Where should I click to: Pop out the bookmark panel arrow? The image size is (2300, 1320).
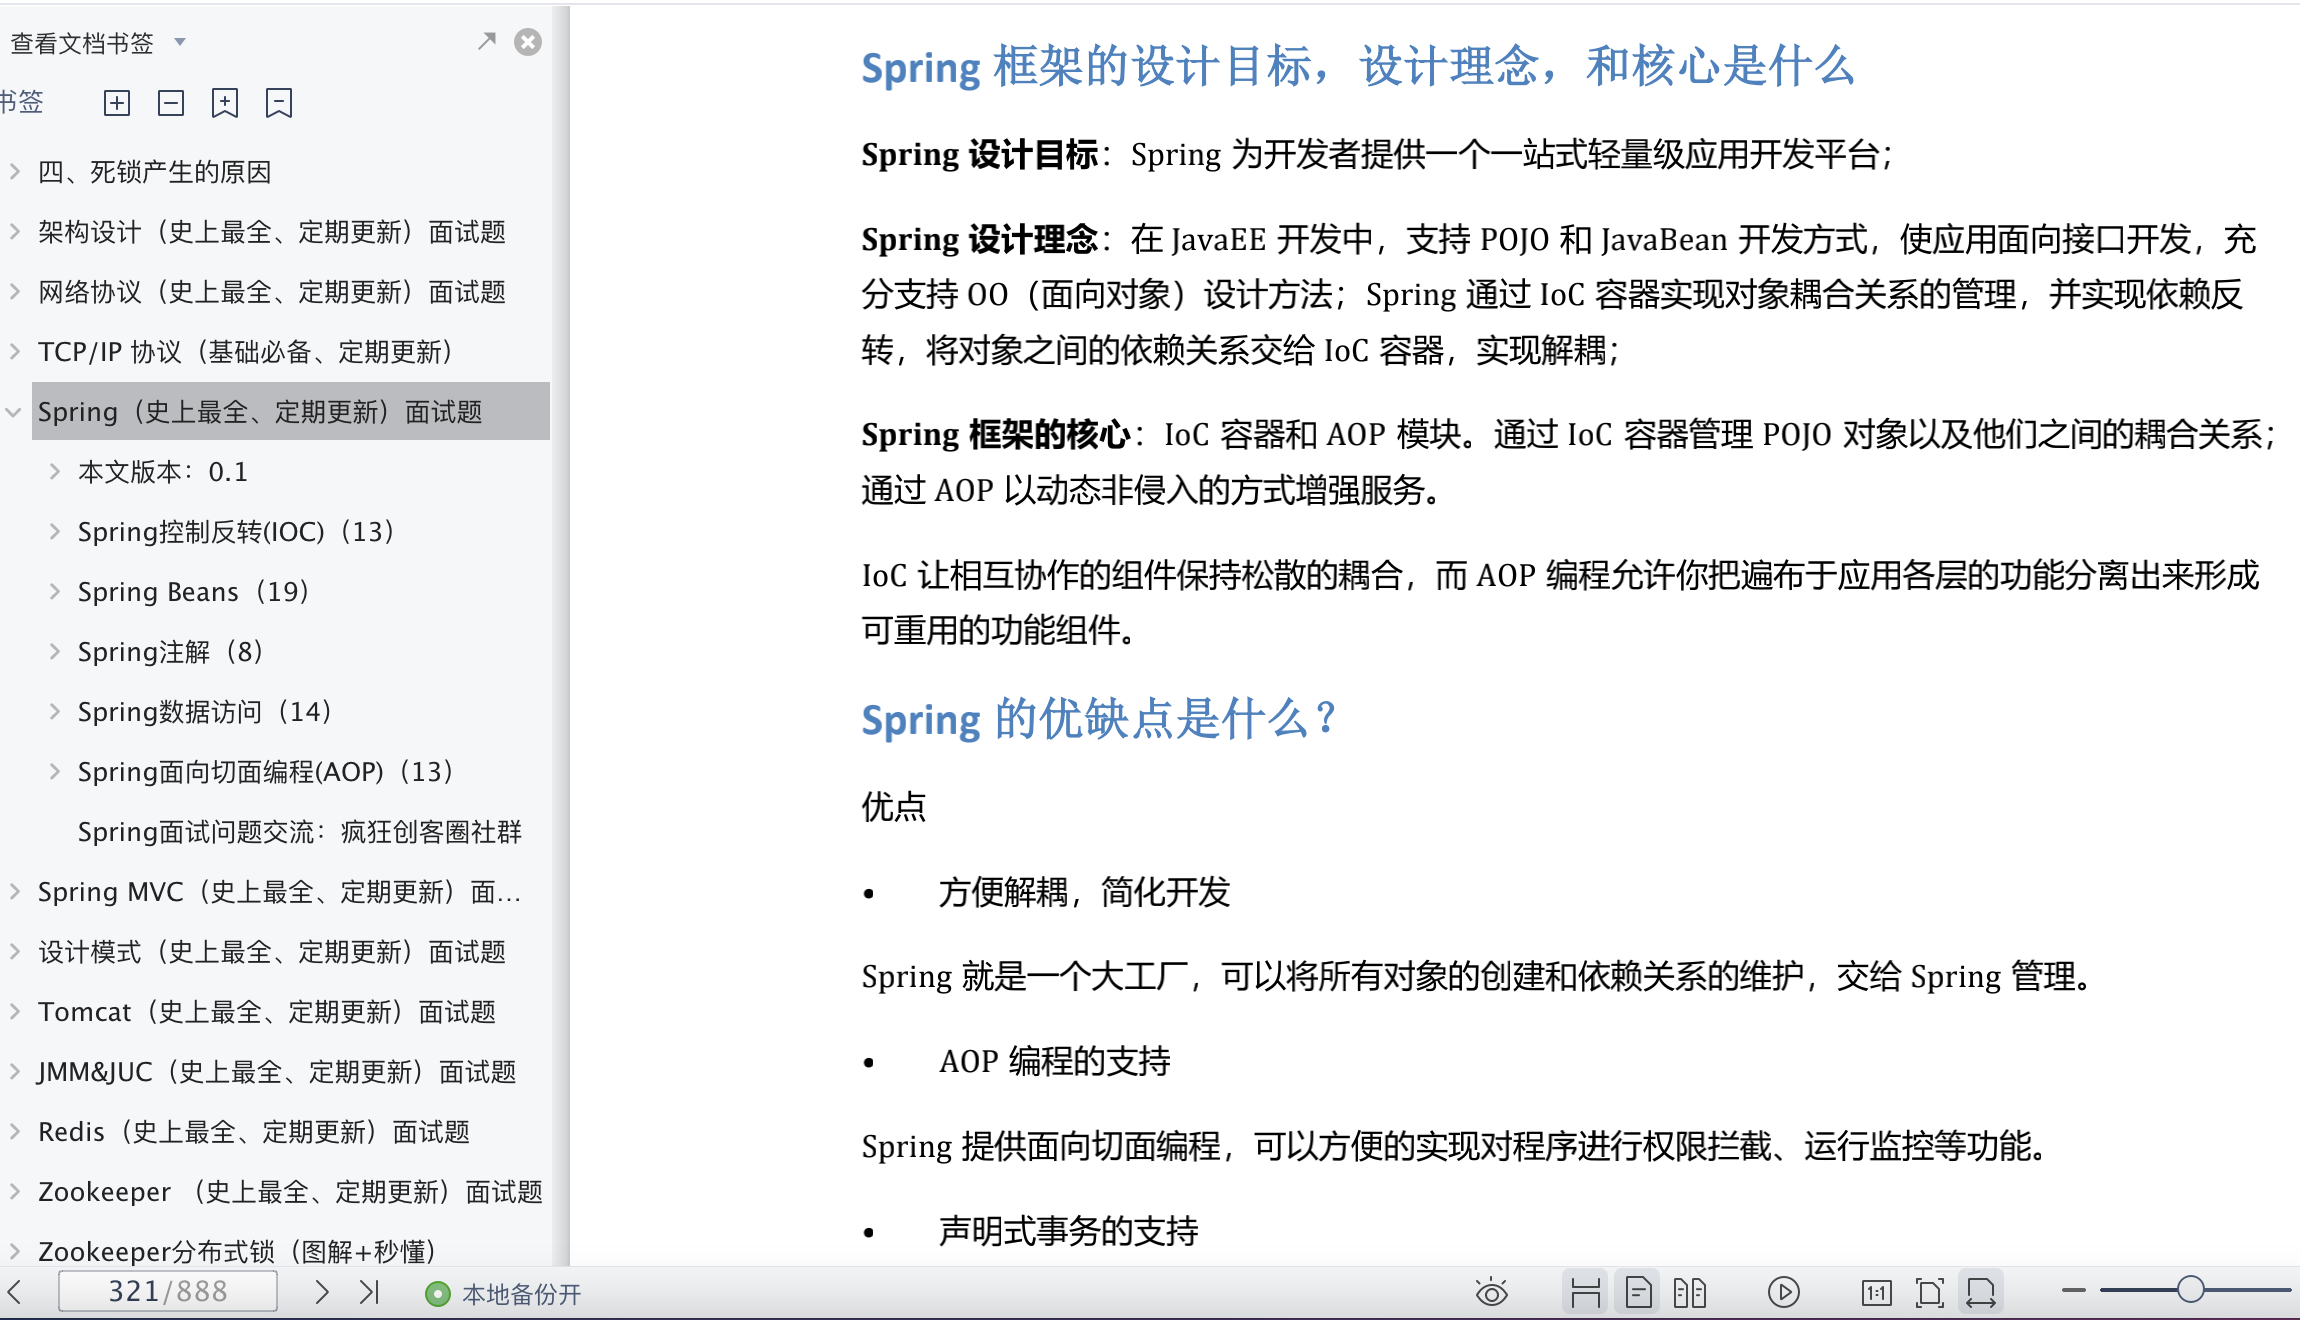click(487, 41)
